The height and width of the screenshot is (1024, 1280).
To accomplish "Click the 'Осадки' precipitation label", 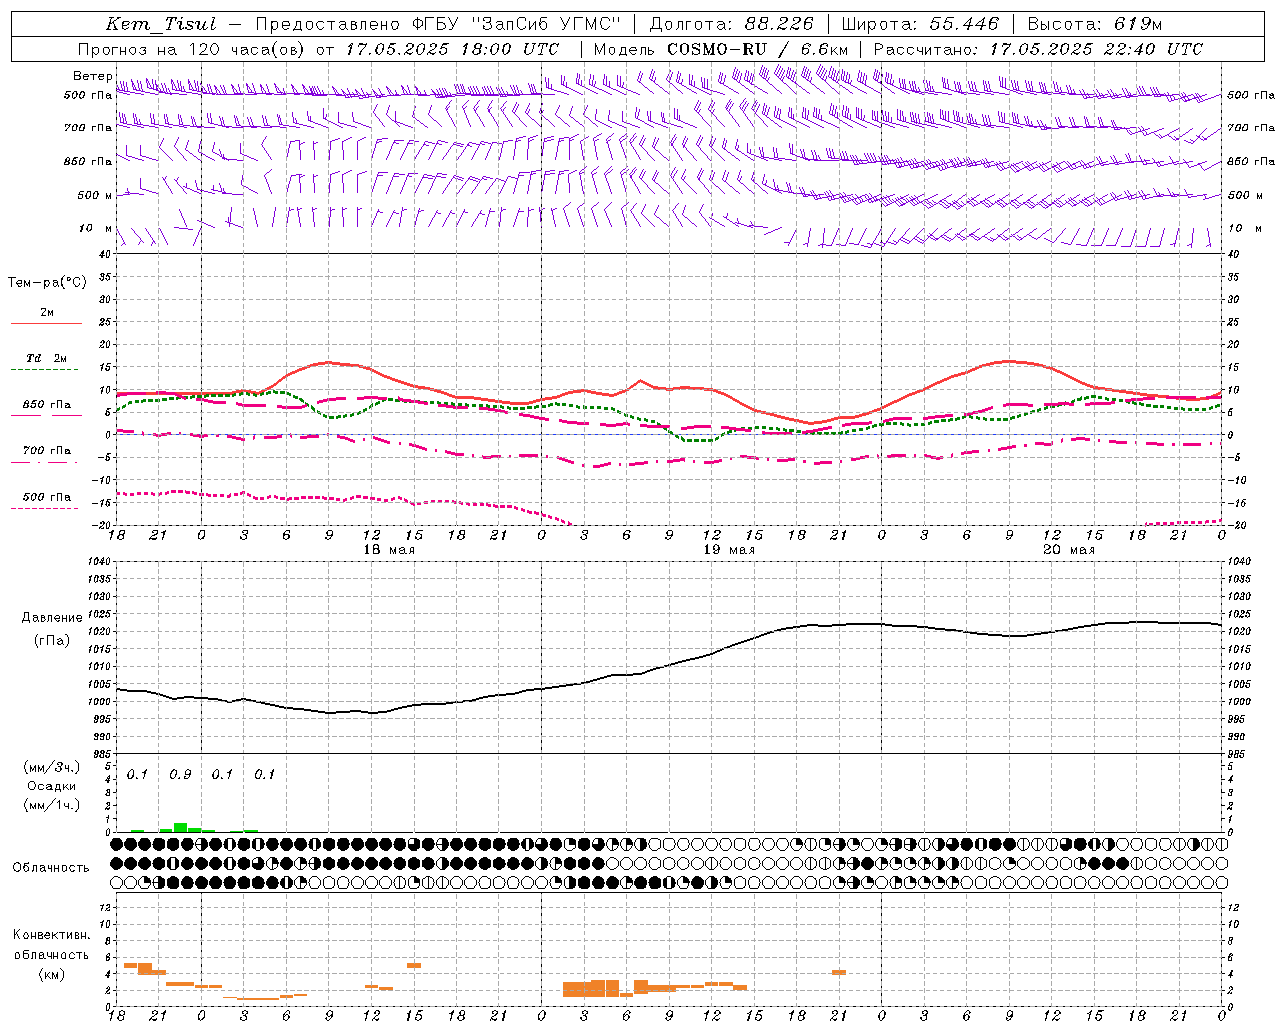I will (x=52, y=786).
